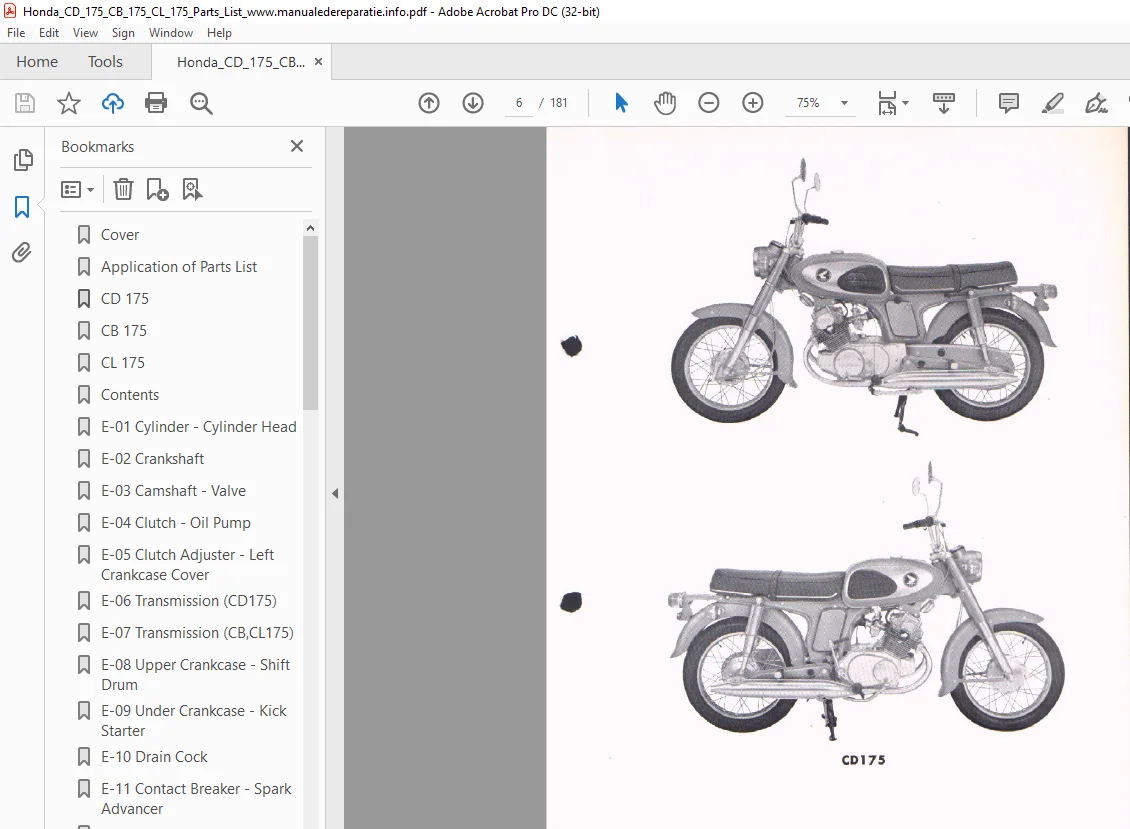This screenshot has height=829, width=1130.
Task: Click the bookmarks list scrollbar thumb
Action: pos(311,323)
